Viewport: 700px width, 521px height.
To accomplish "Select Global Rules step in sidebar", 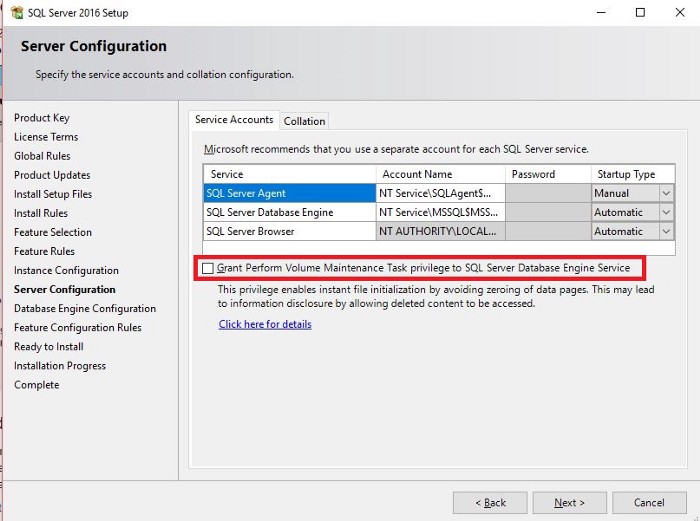I will pos(42,156).
